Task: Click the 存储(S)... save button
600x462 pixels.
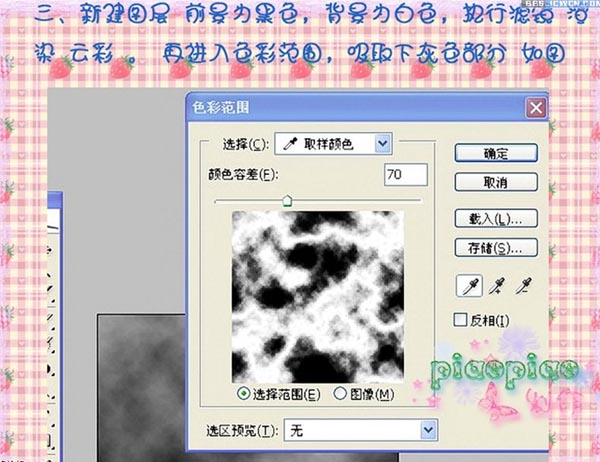Action: click(496, 247)
